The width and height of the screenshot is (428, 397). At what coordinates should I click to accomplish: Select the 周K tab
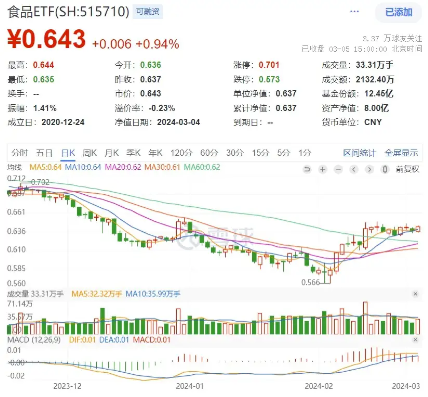90,153
